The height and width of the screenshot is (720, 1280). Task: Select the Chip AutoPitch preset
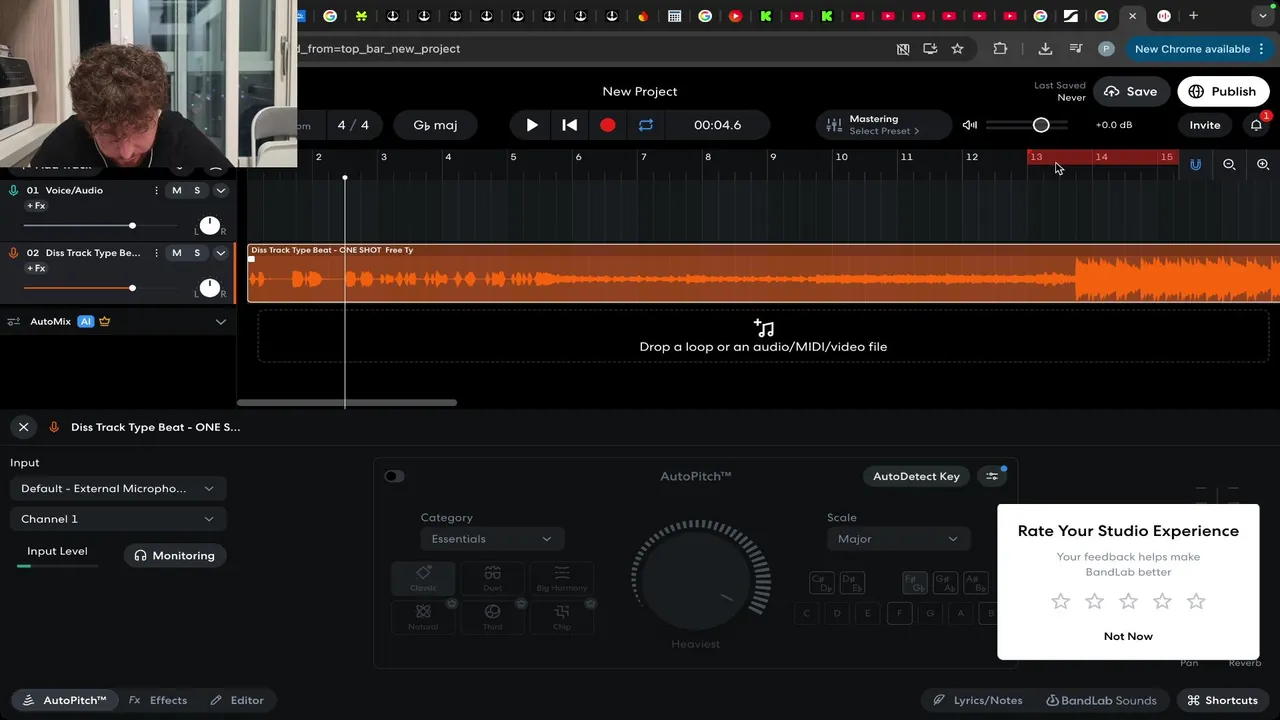tap(562, 617)
